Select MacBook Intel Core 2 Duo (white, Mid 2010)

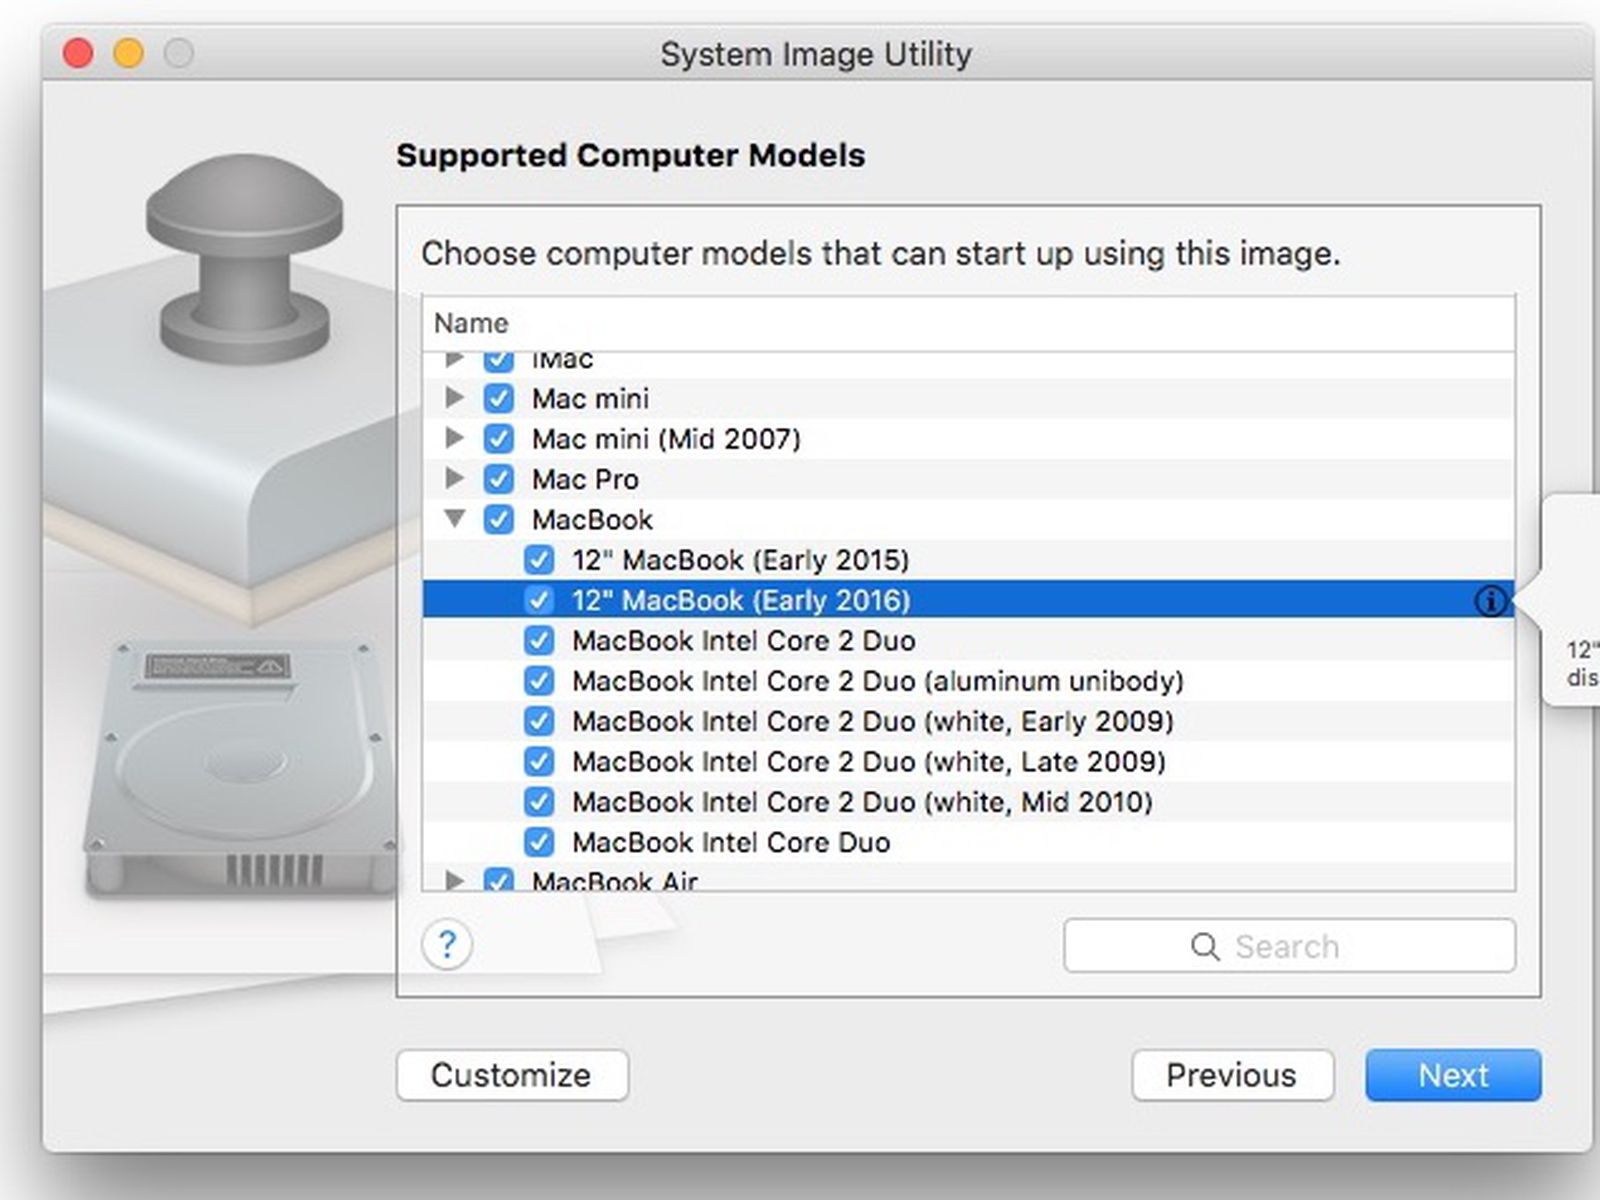[862, 802]
